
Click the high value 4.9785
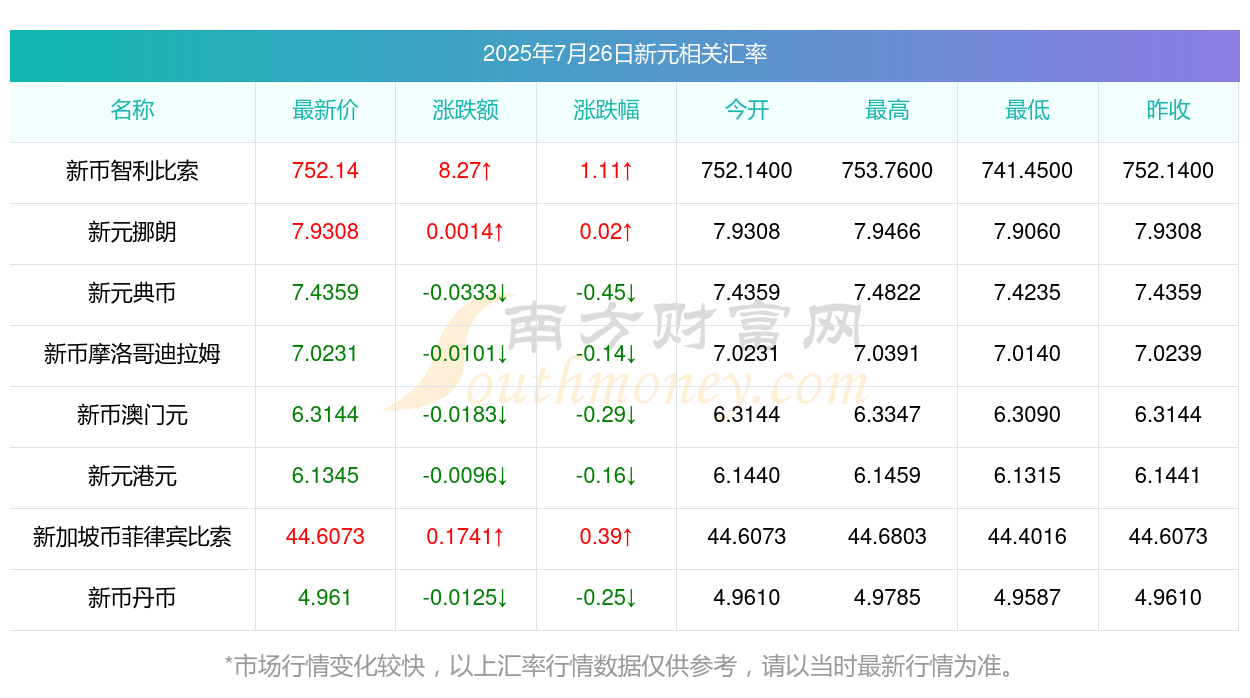coord(887,598)
